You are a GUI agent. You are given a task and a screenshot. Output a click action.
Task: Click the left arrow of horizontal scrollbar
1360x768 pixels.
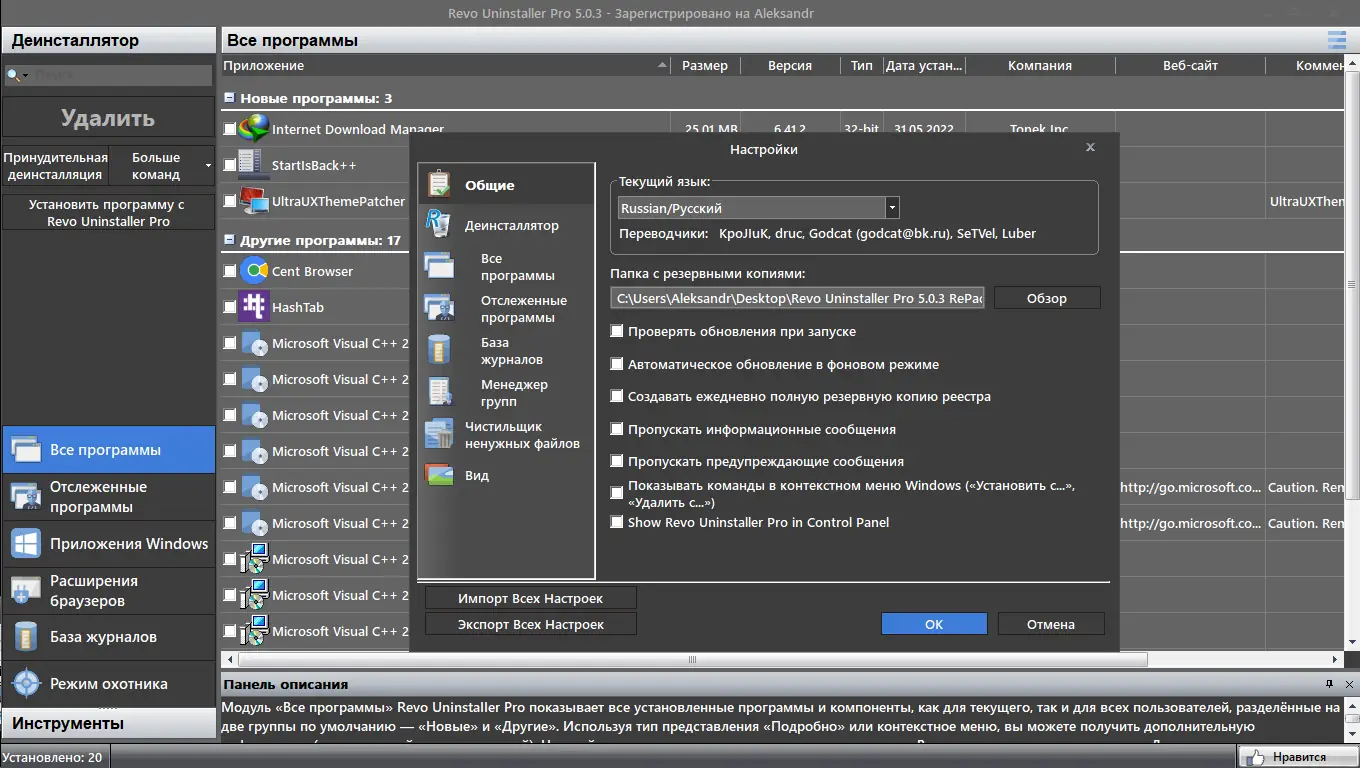coord(229,660)
